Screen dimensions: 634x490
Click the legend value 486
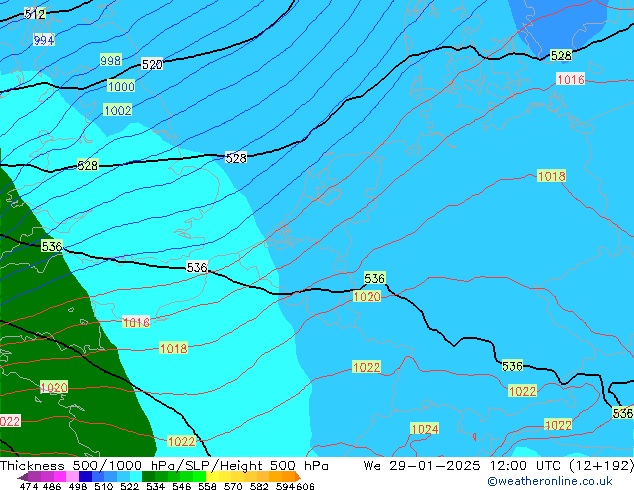pyautogui.click(x=52, y=486)
